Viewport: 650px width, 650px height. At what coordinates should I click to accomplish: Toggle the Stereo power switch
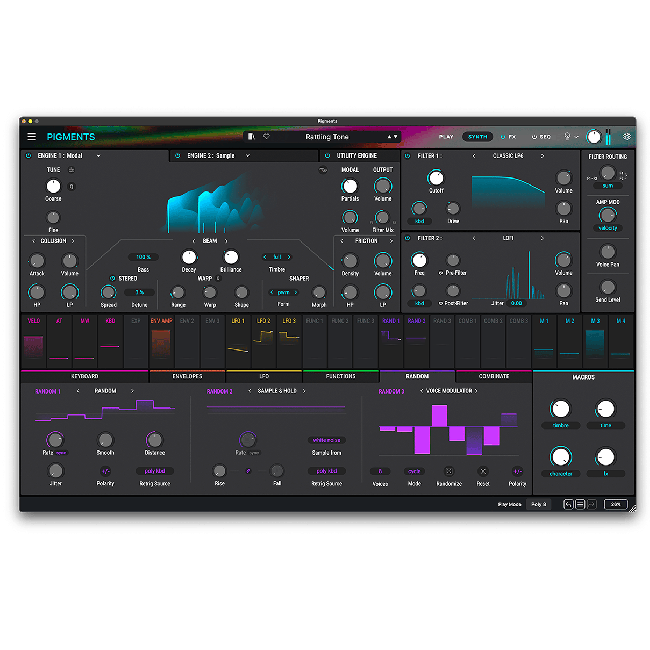click(112, 278)
